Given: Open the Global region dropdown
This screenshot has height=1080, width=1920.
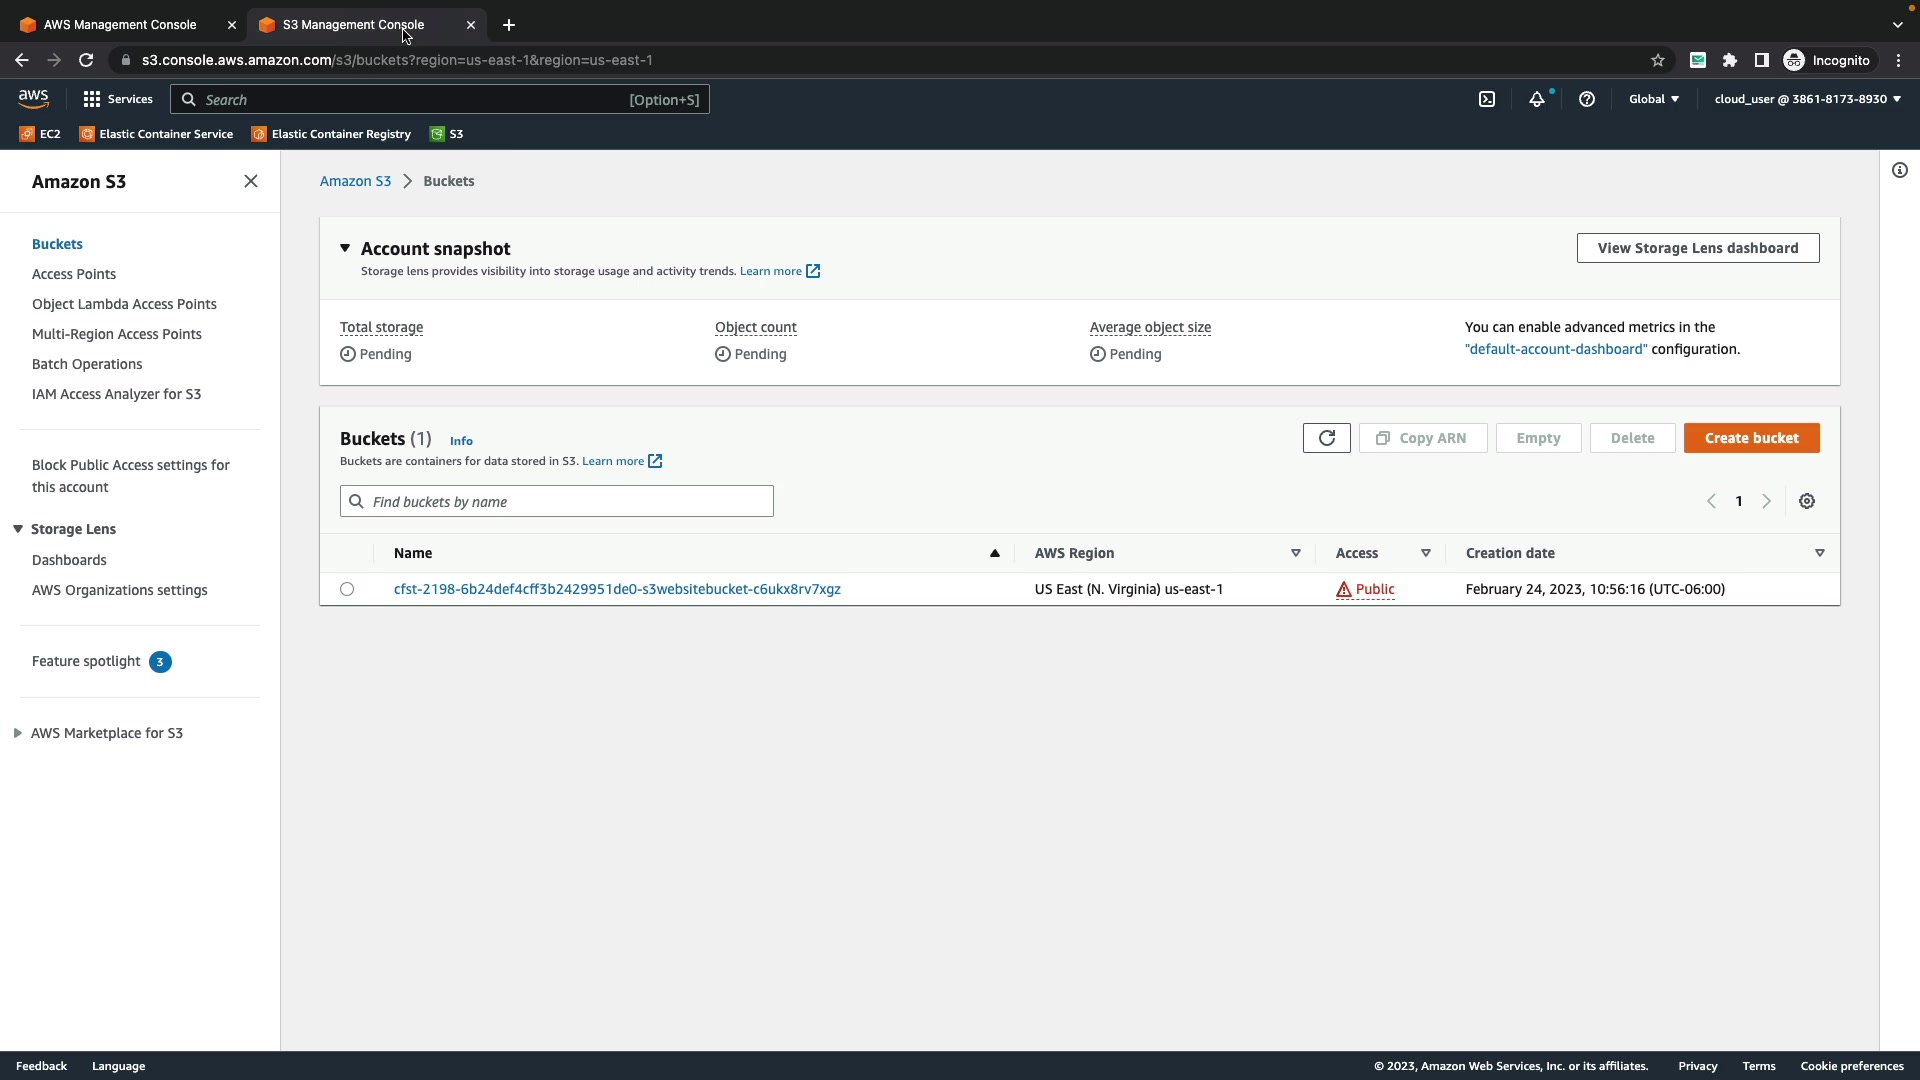Looking at the screenshot, I should tap(1654, 99).
